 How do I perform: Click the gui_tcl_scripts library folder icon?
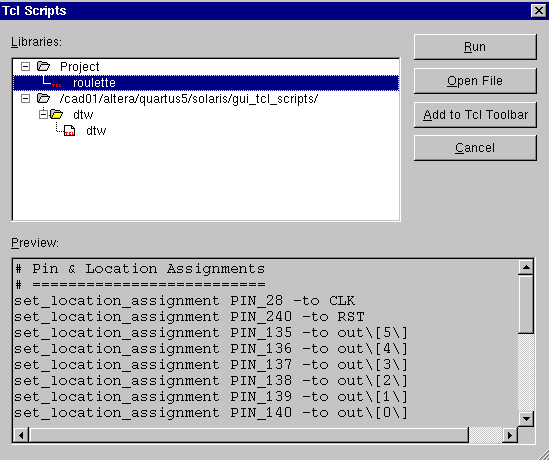(43, 98)
